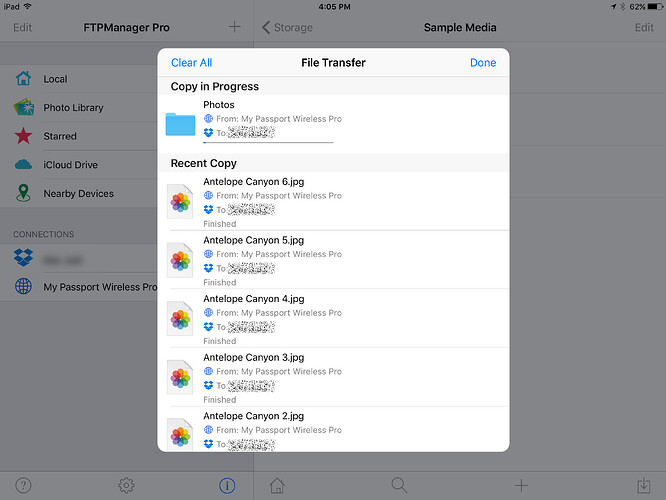This screenshot has height=500, width=666.
Task: Tap Edit in Sample Media header
Action: [644, 28]
